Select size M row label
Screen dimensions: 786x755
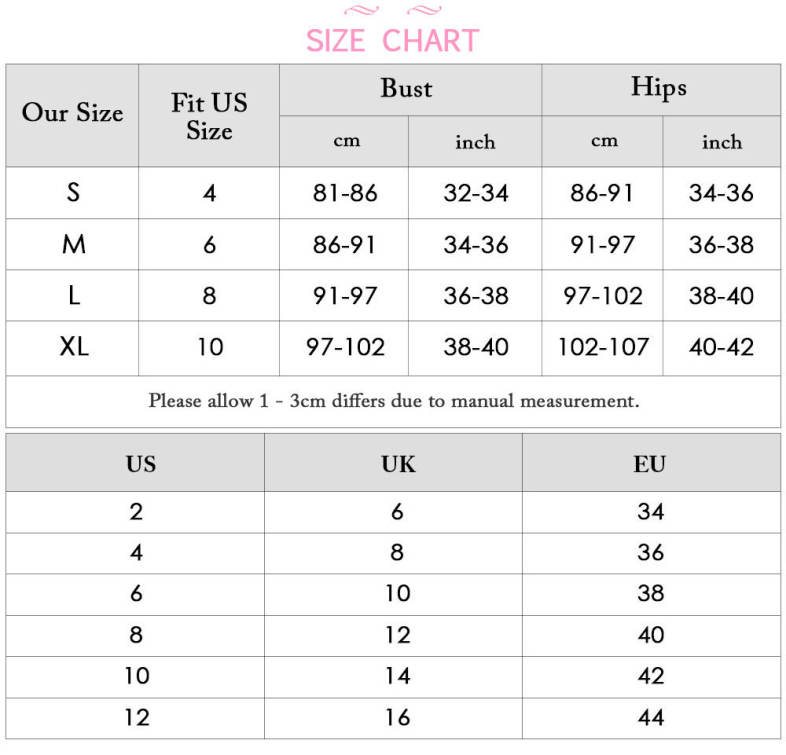coord(73,244)
